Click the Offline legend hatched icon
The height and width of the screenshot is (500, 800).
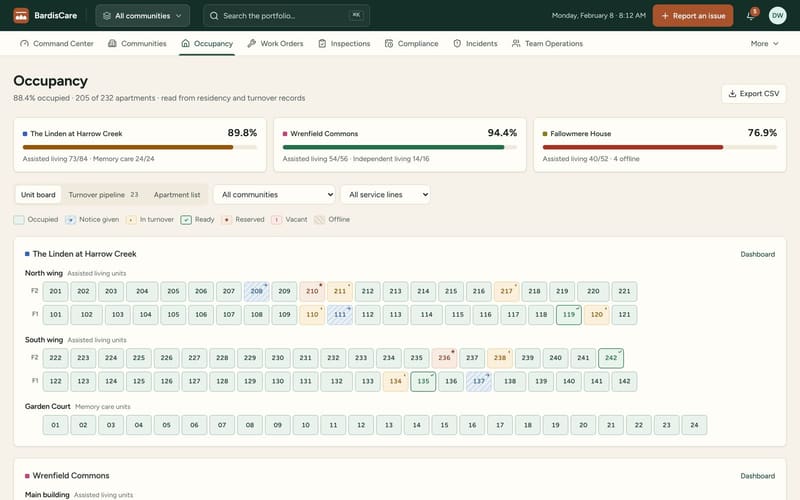point(319,219)
